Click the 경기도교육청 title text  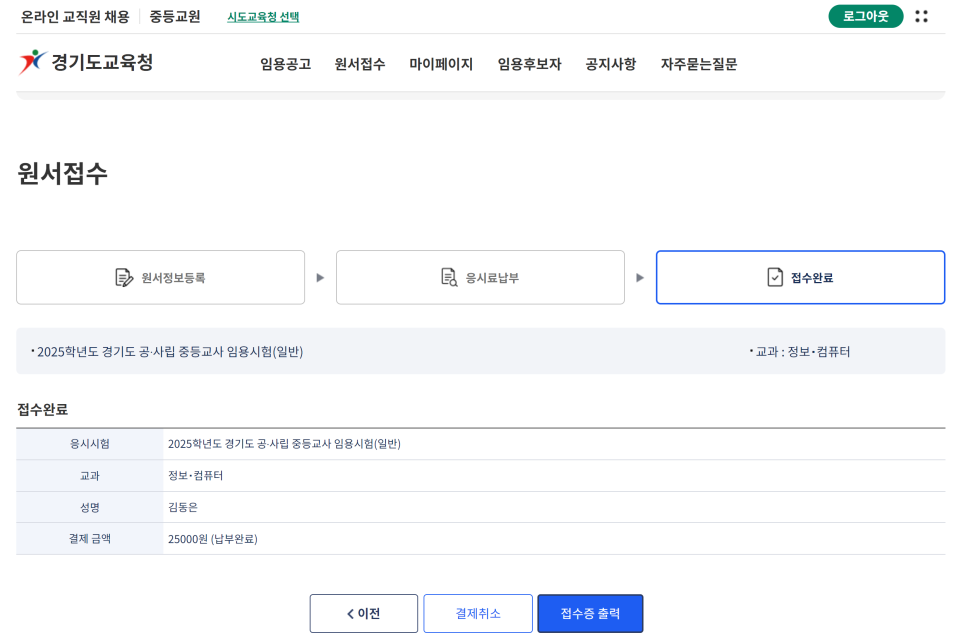(102, 62)
